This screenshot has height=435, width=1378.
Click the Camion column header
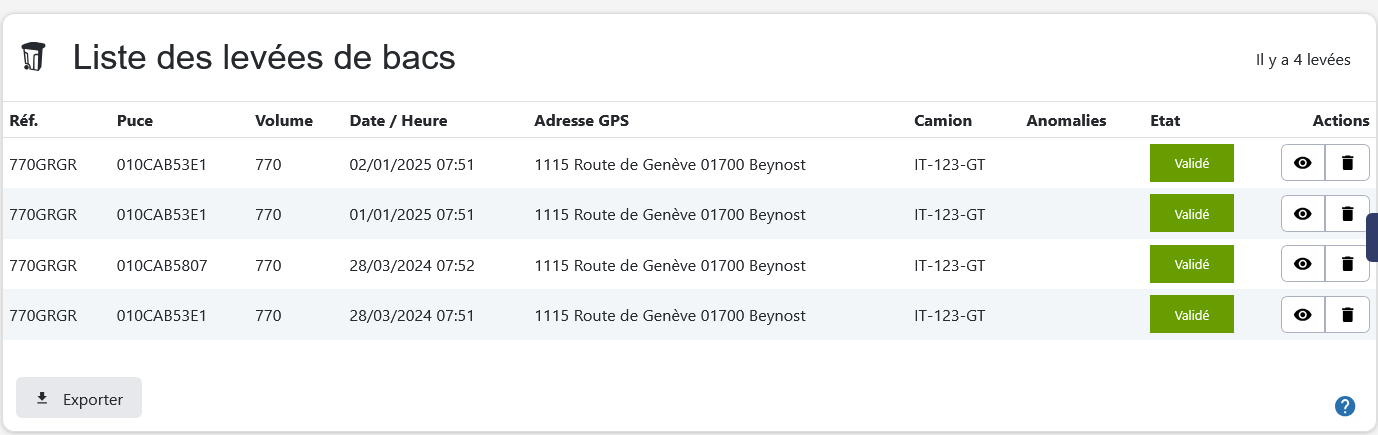942,121
